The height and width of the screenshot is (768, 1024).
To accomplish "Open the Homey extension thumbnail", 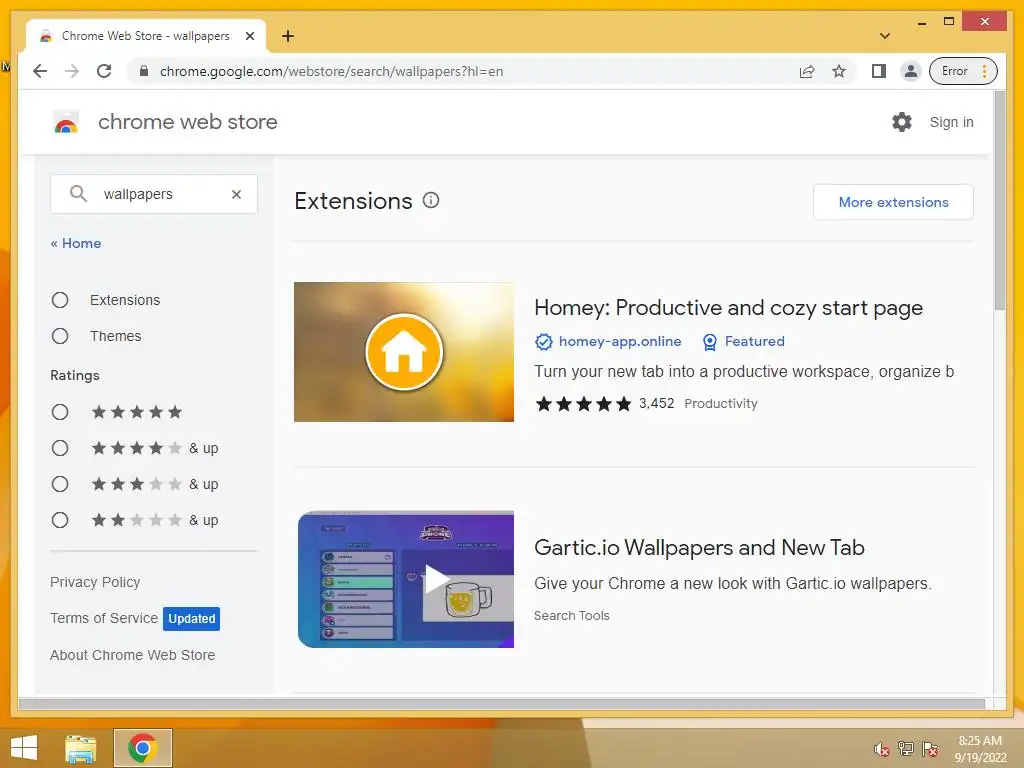I will (404, 352).
